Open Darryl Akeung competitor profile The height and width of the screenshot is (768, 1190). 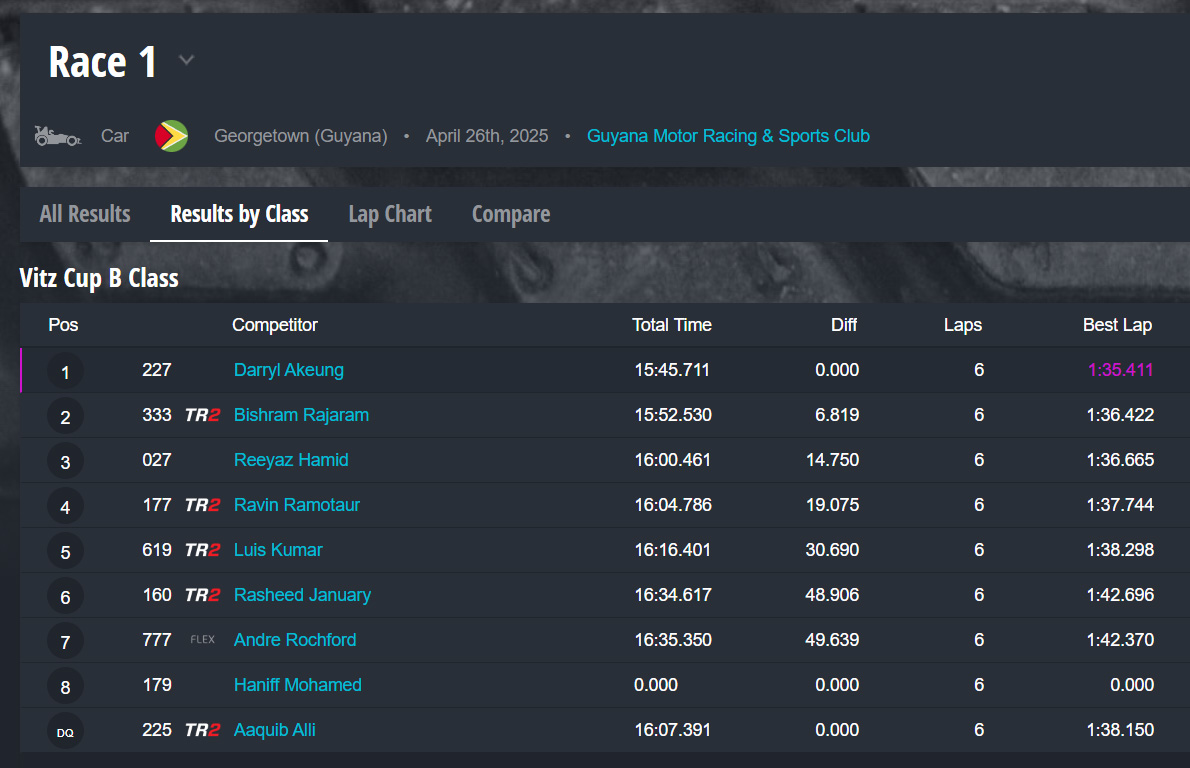(289, 370)
